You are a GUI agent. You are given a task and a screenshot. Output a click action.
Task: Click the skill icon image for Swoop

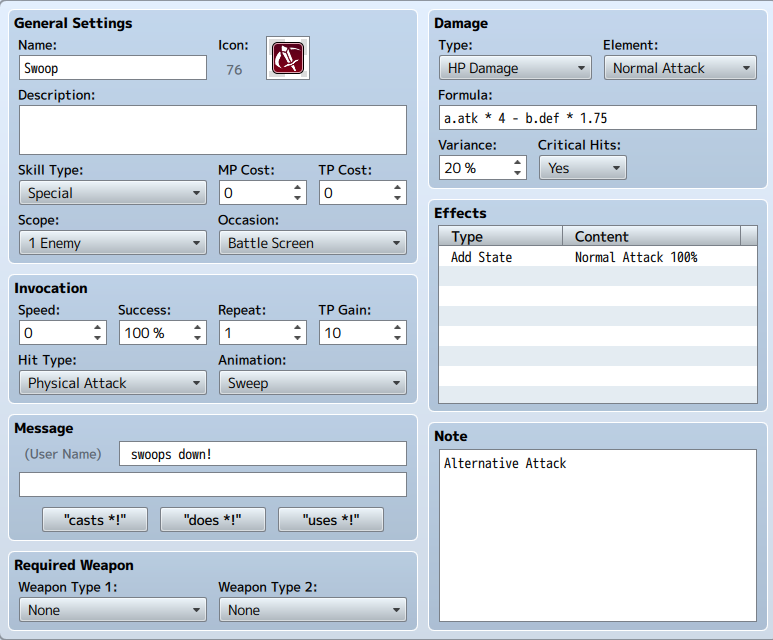tap(288, 59)
